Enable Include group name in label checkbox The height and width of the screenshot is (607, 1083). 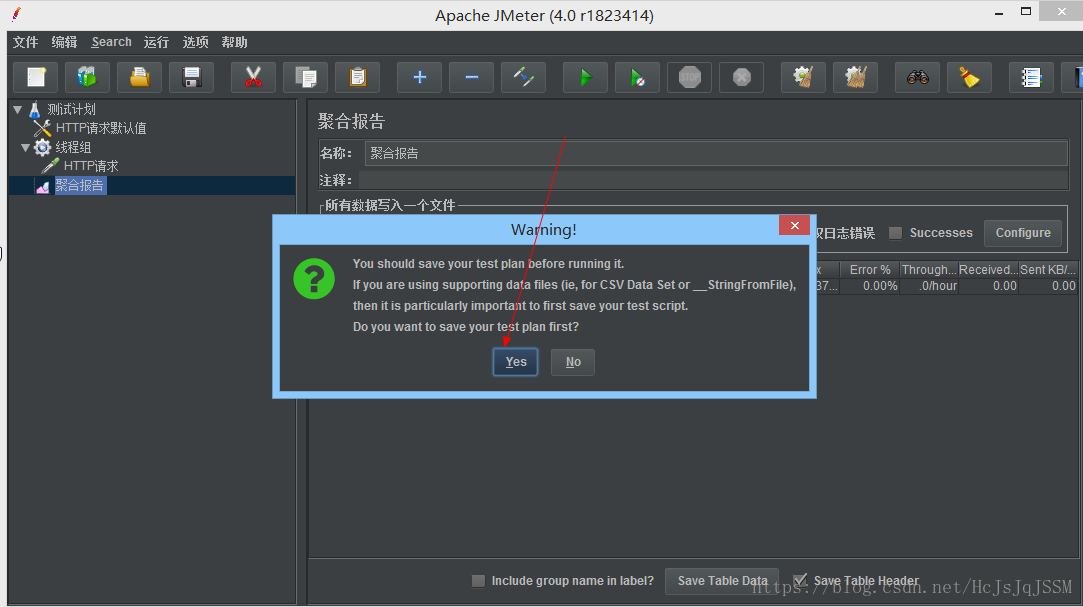(478, 581)
